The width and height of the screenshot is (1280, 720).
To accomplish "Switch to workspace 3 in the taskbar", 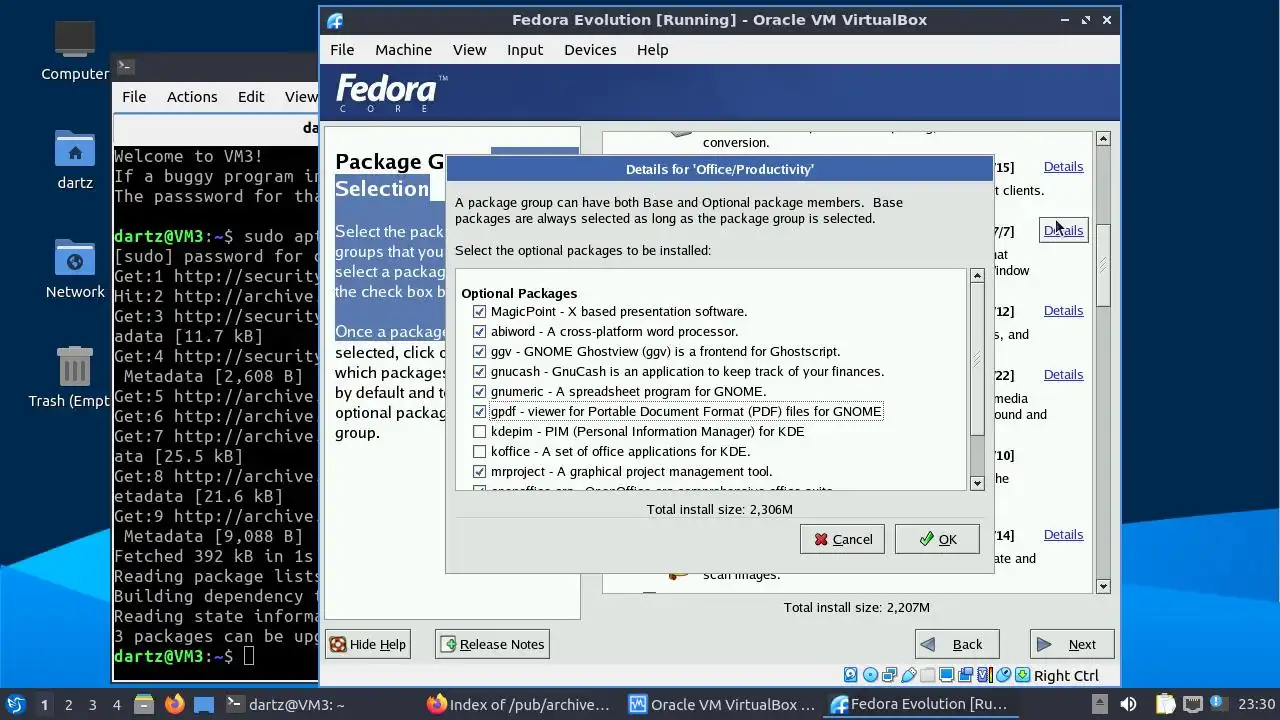I will tap(92, 704).
